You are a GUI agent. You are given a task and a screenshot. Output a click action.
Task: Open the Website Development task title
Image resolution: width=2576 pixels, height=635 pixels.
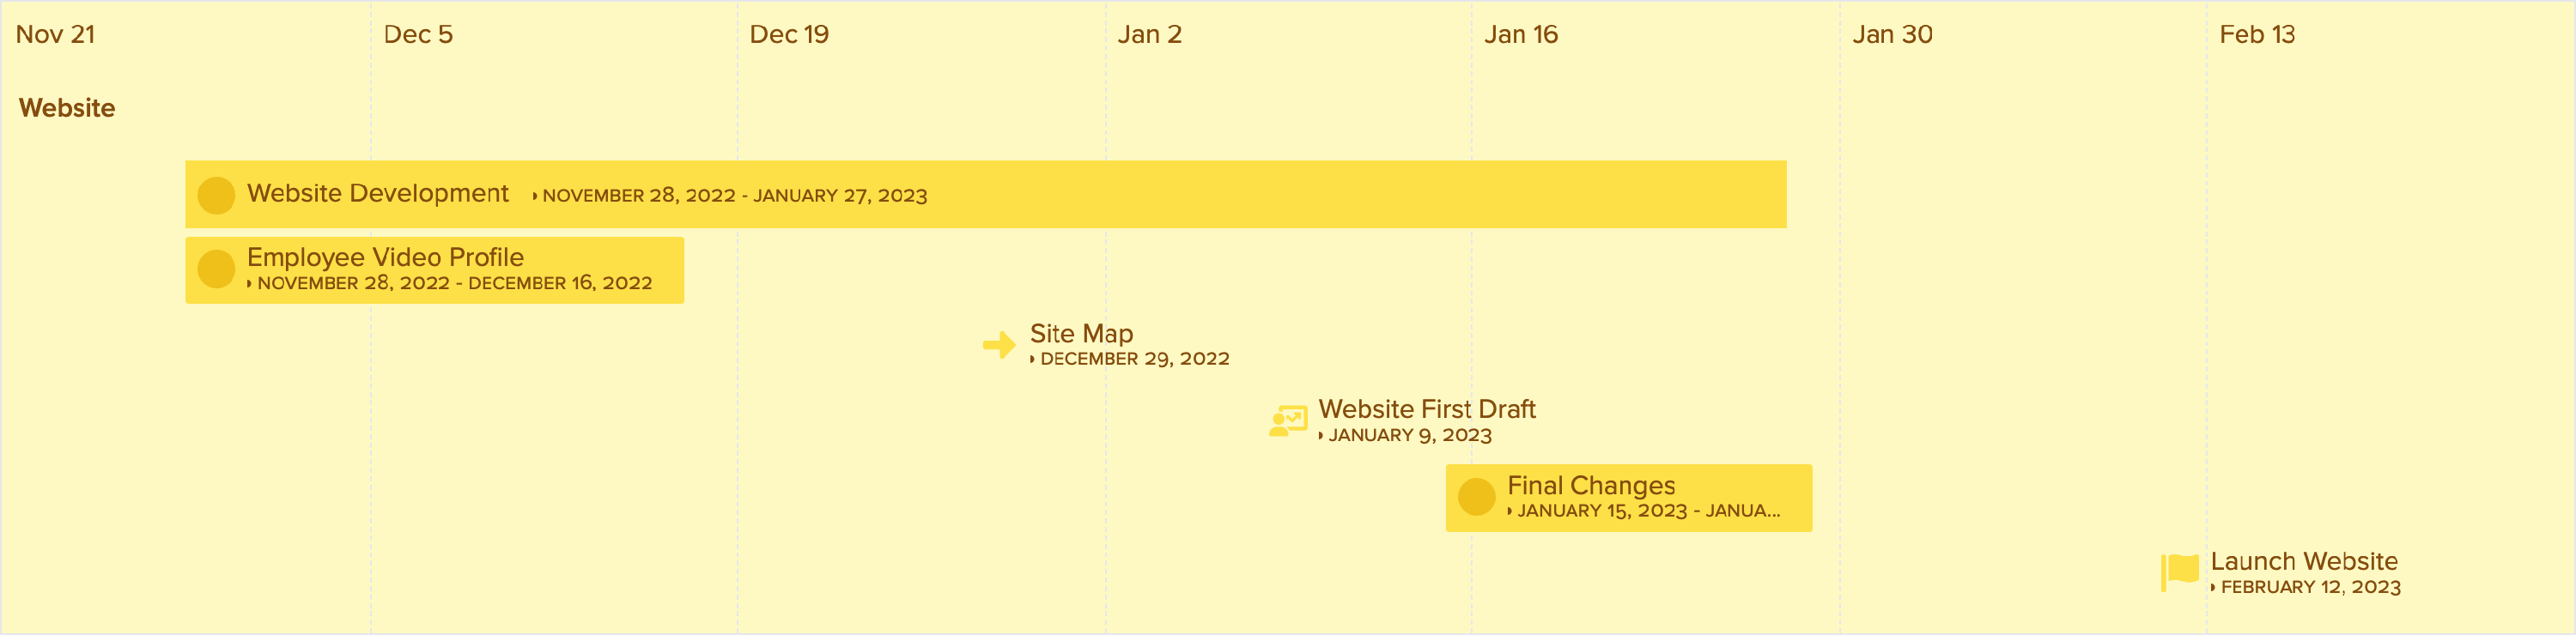tap(378, 193)
